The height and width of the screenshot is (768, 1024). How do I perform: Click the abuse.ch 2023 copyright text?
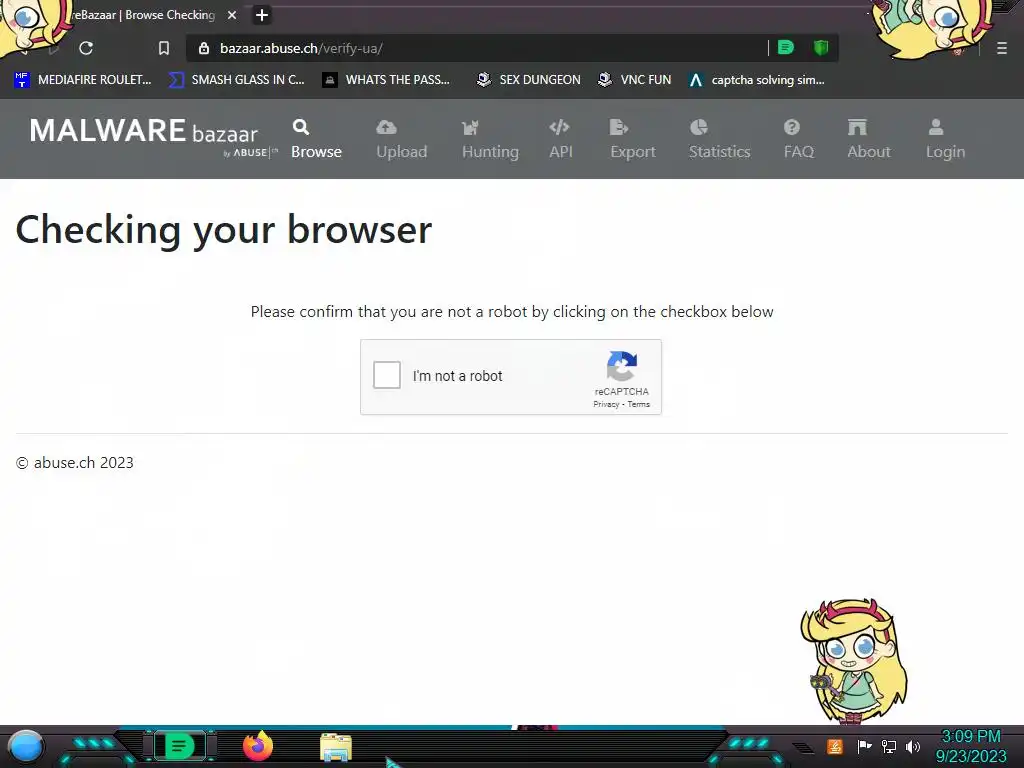click(x=74, y=462)
